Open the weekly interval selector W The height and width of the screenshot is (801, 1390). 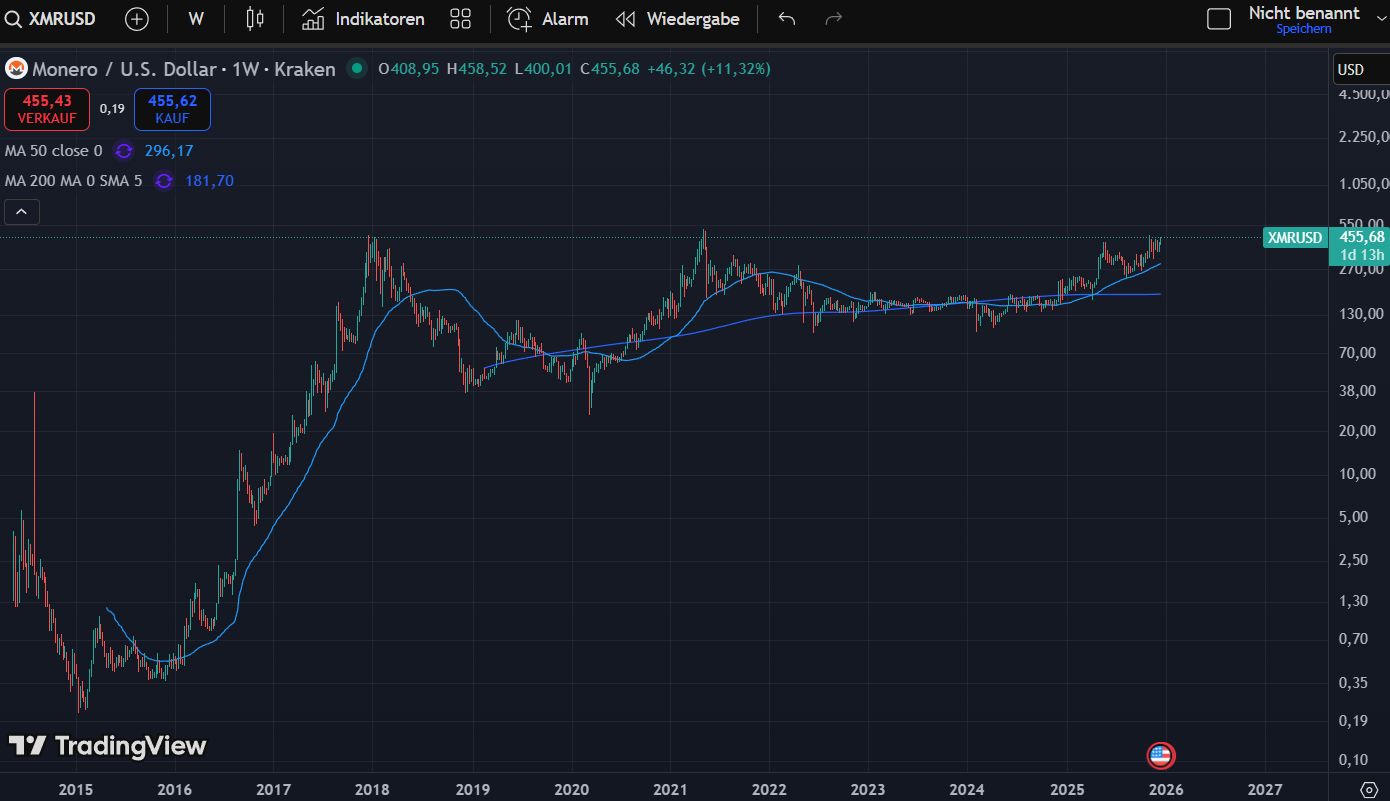[196, 19]
